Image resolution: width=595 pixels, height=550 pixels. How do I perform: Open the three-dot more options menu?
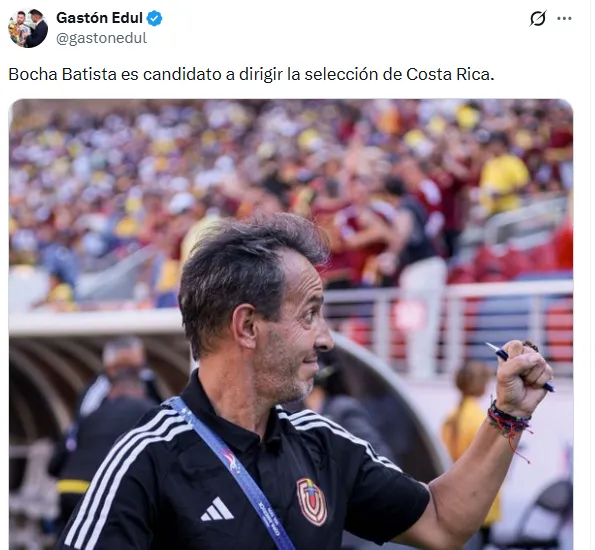[x=564, y=18]
